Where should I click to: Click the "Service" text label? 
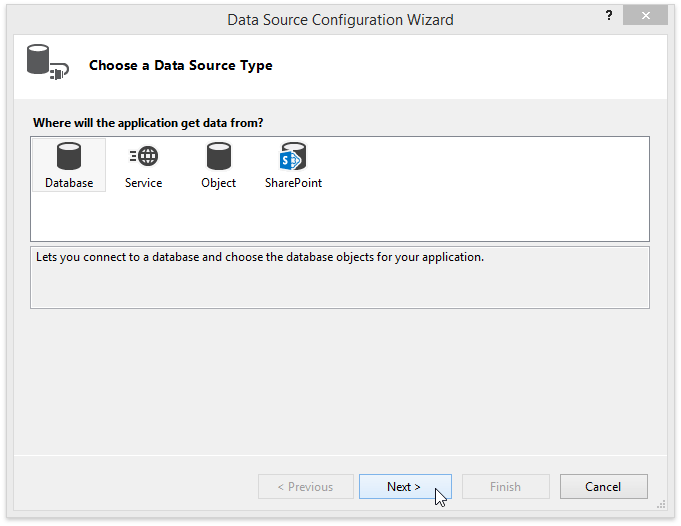[144, 183]
